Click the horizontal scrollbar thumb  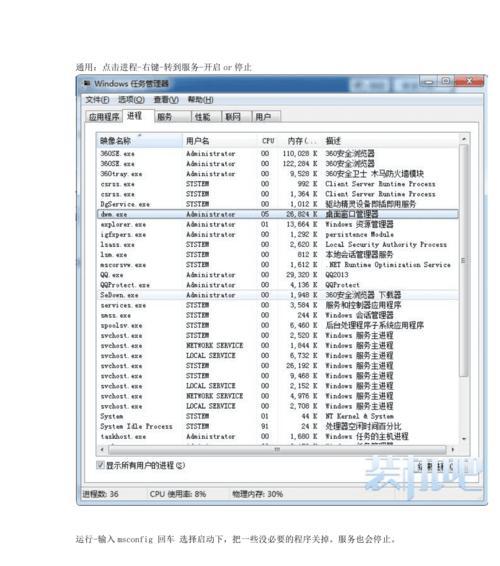click(277, 449)
